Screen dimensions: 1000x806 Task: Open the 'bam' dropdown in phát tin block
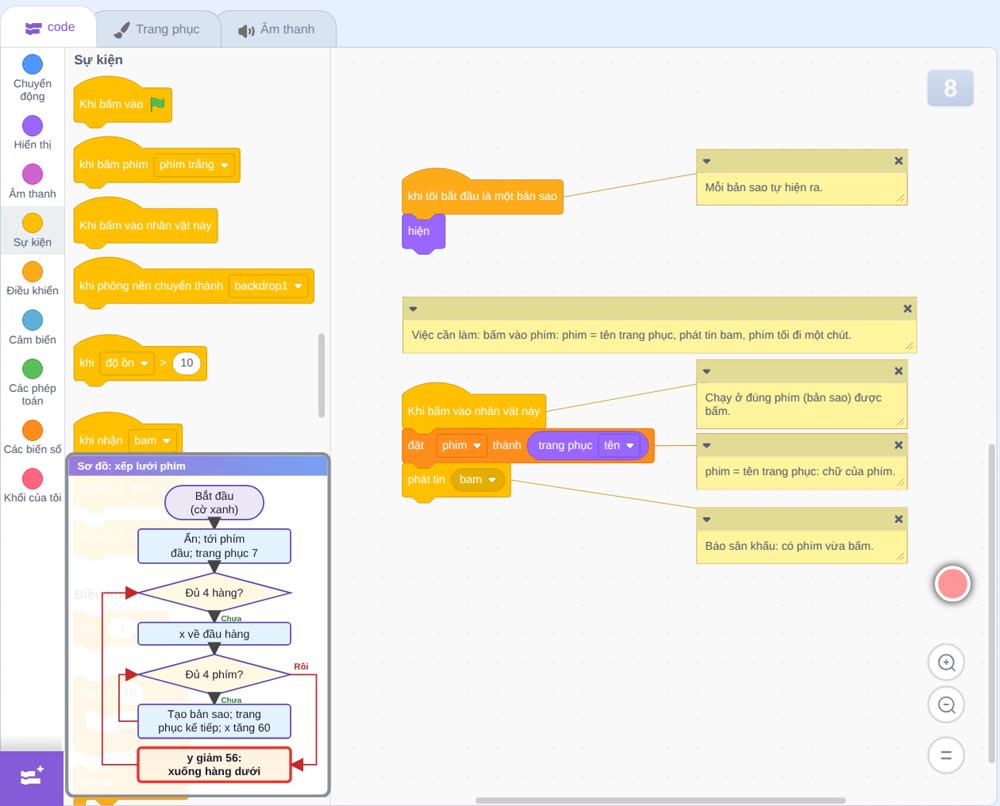[478, 480]
